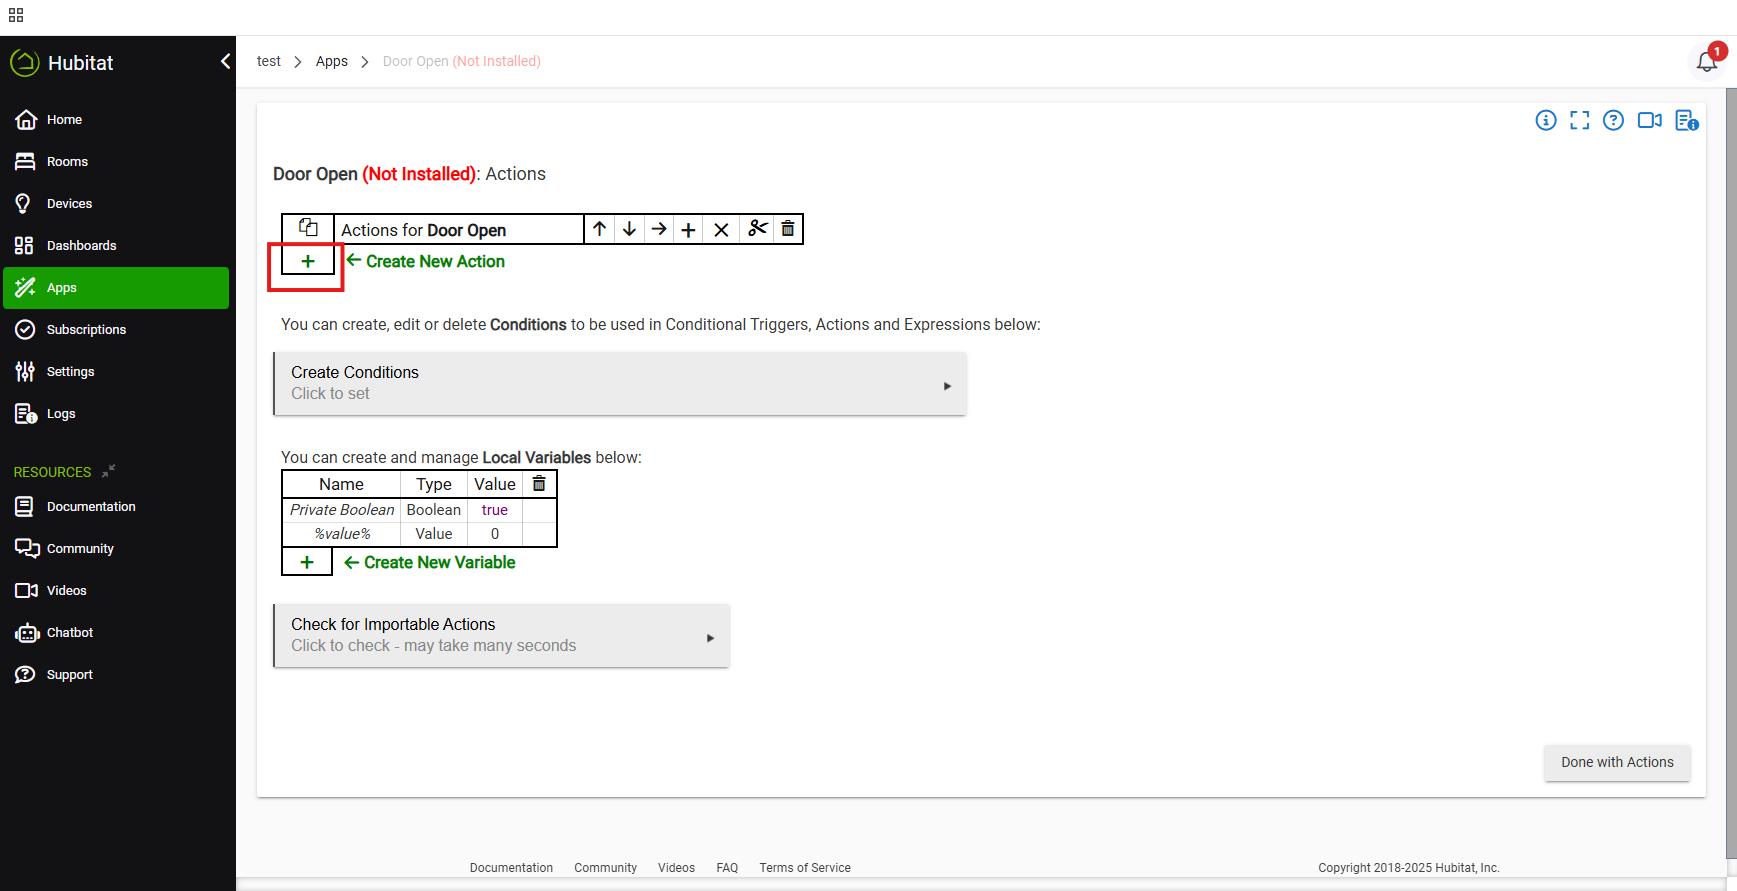Open Devices in the sidebar

point(116,204)
